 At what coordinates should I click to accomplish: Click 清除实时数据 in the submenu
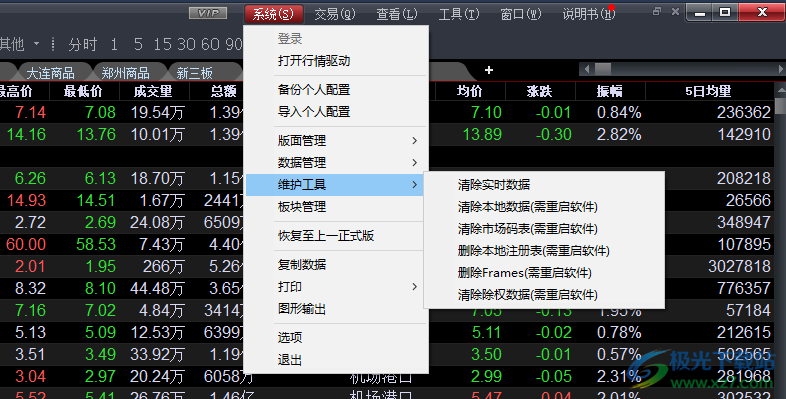click(x=544, y=185)
